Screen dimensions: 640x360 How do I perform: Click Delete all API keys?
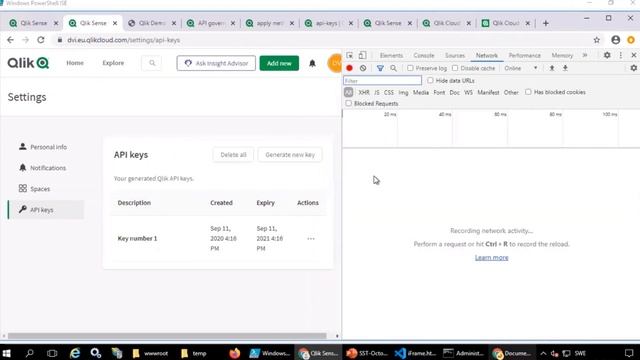coord(233,155)
